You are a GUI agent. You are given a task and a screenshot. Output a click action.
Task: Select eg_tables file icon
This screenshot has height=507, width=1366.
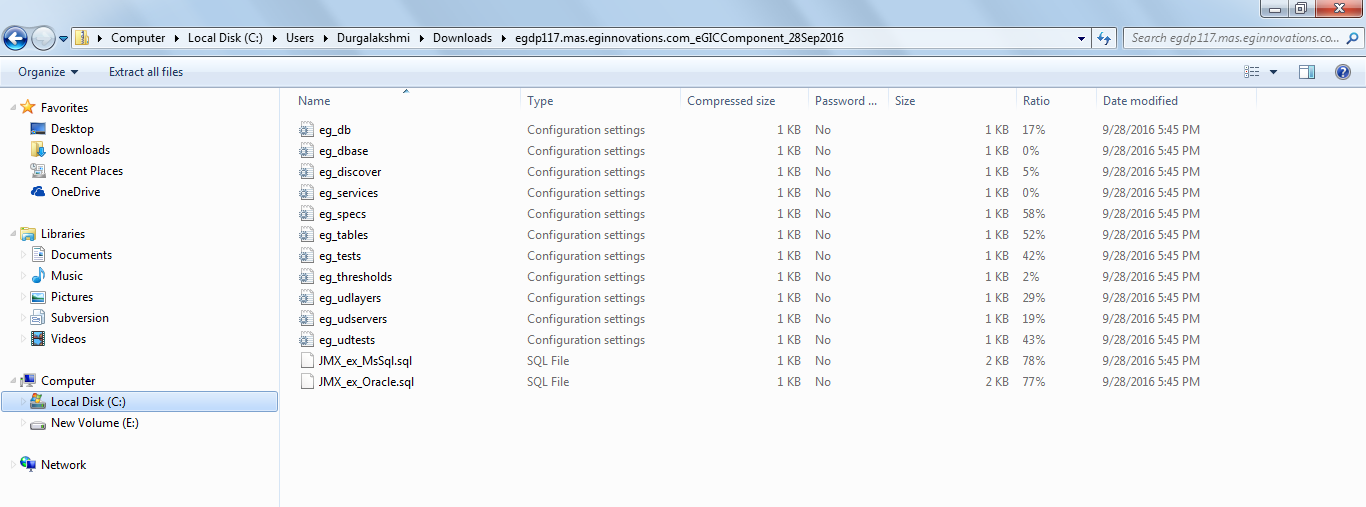pyautogui.click(x=306, y=235)
